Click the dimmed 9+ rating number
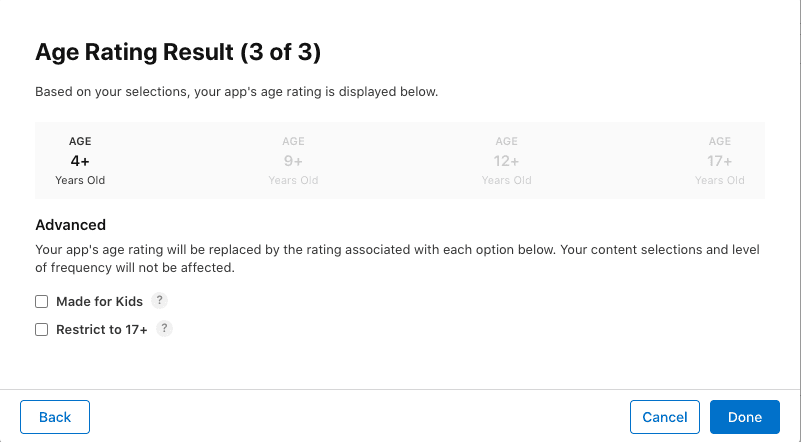This screenshot has width=801, height=442. click(293, 160)
